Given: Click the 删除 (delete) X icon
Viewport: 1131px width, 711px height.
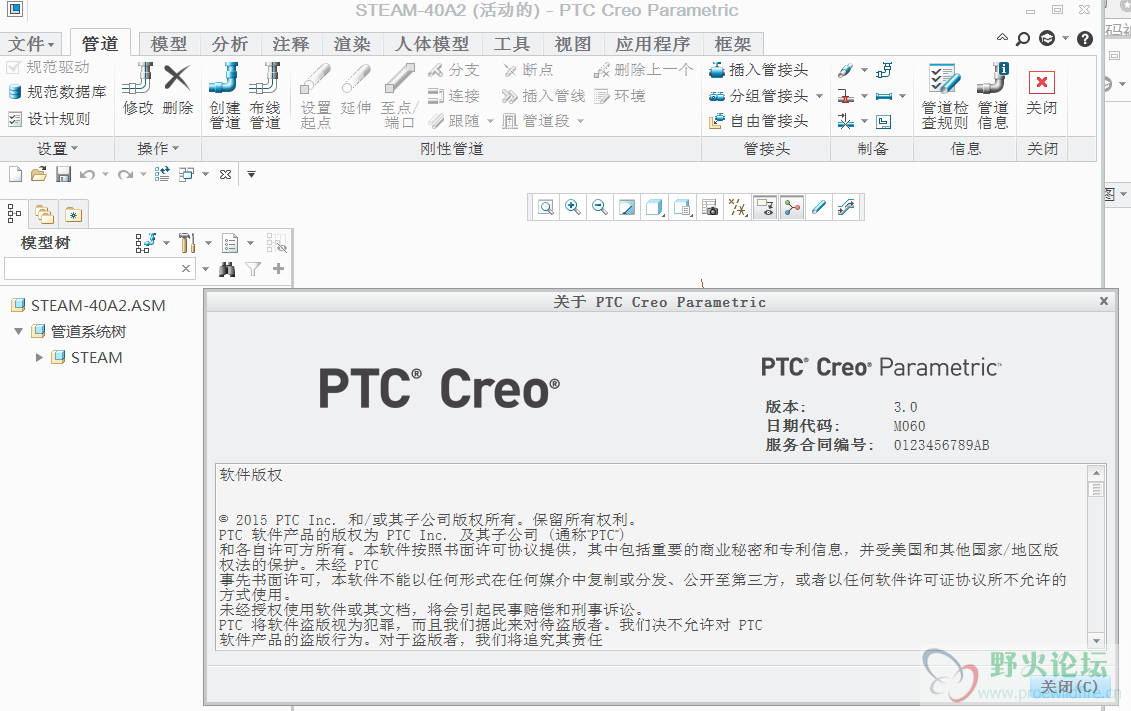Looking at the screenshot, I should pyautogui.click(x=177, y=78).
